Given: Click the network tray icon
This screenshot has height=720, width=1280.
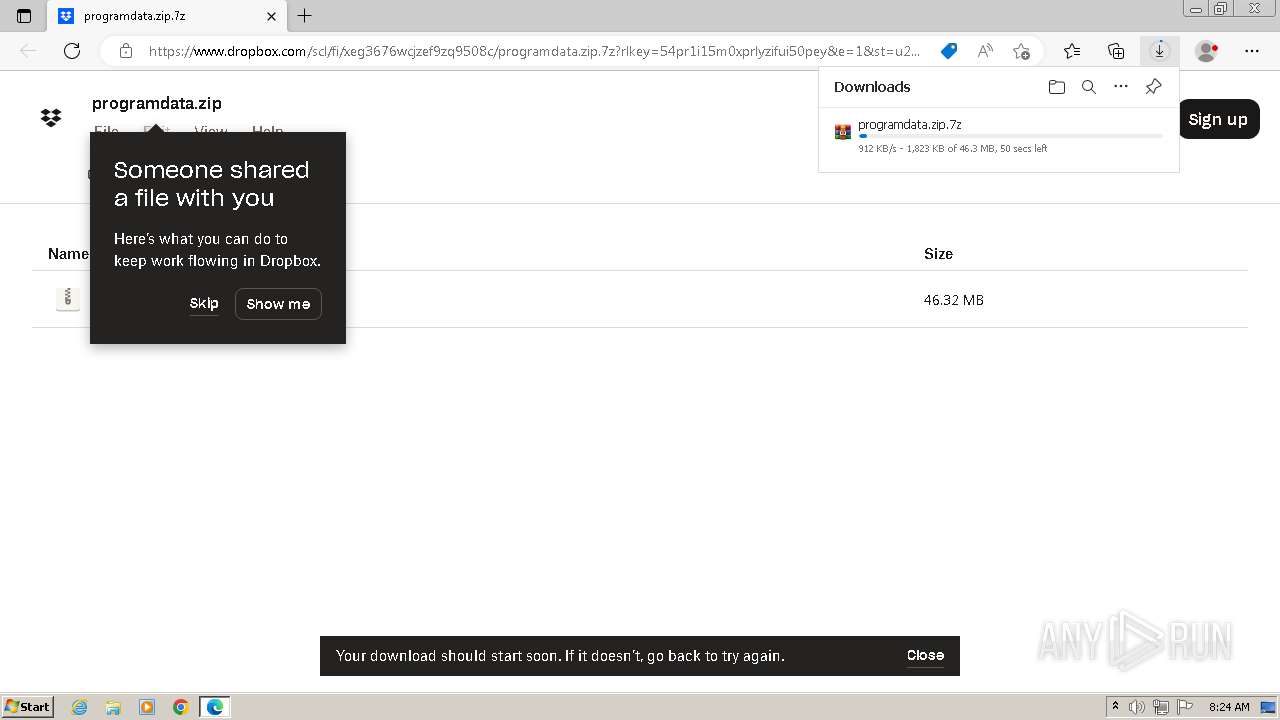Looking at the screenshot, I should pyautogui.click(x=1161, y=707).
